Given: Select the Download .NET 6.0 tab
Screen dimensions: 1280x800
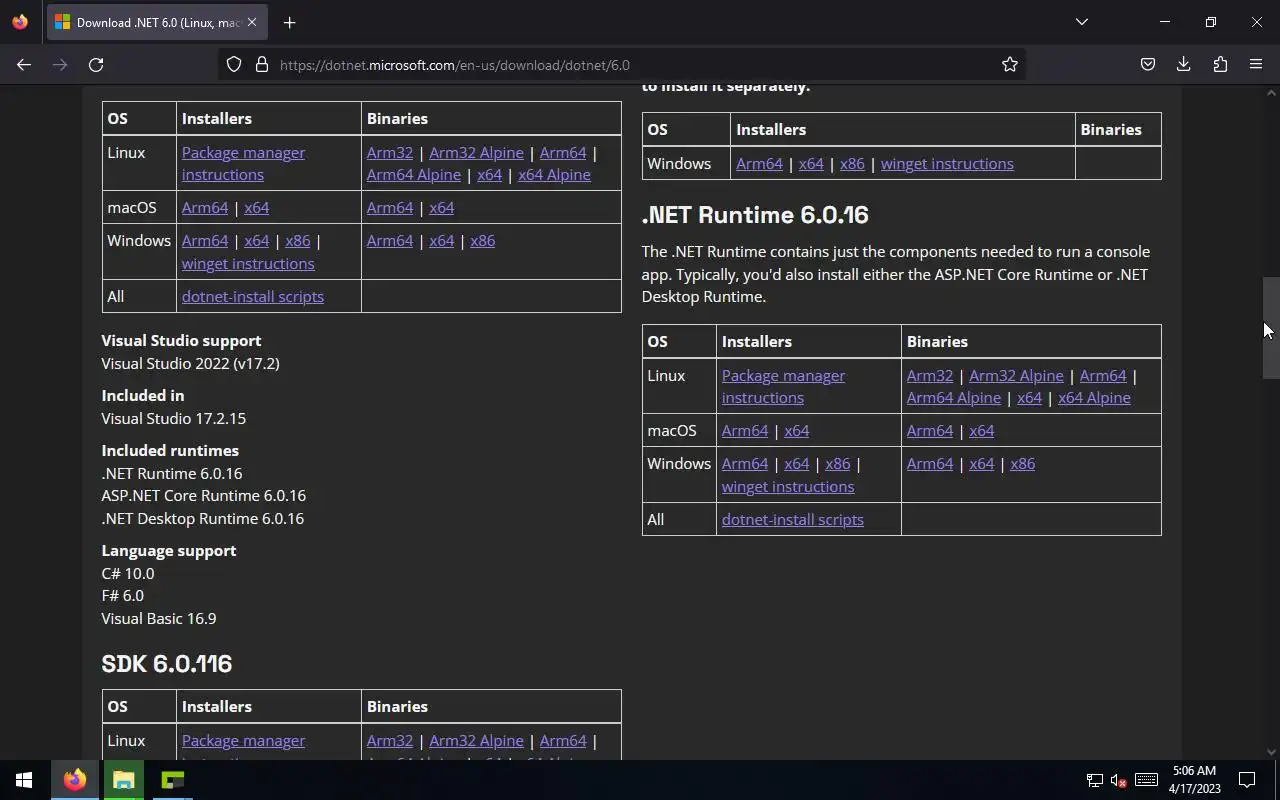Looking at the screenshot, I should tap(157, 22).
